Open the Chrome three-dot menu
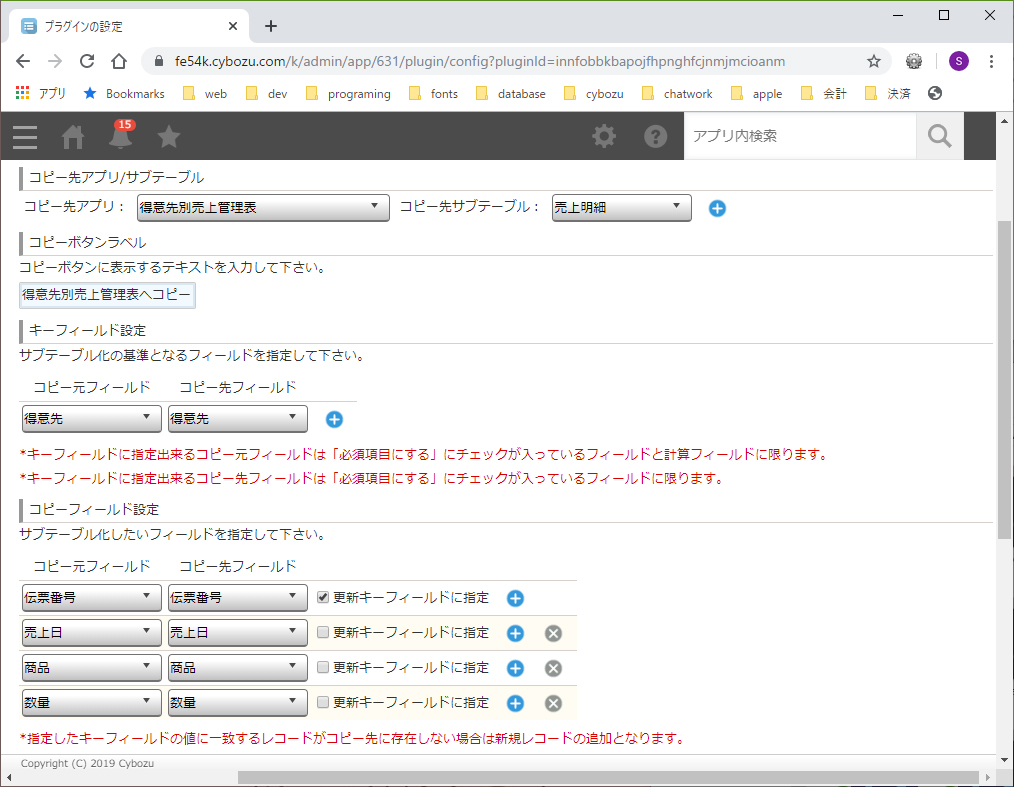This screenshot has width=1014, height=787. click(991, 61)
